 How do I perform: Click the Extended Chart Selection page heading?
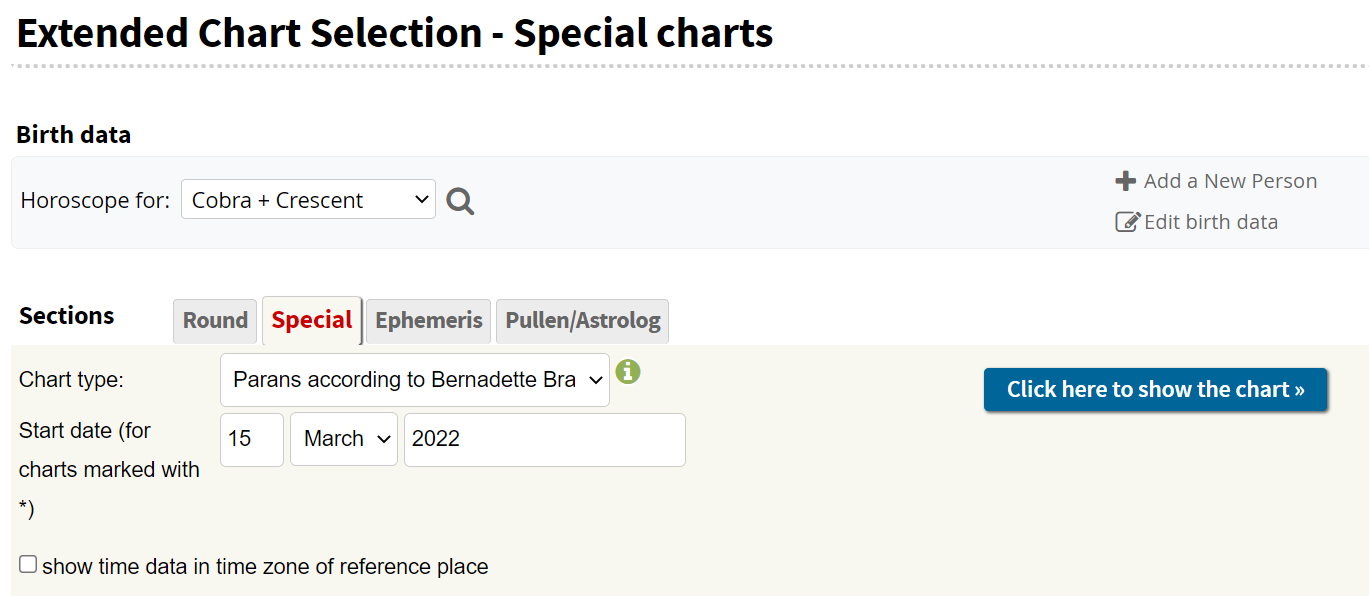[395, 34]
